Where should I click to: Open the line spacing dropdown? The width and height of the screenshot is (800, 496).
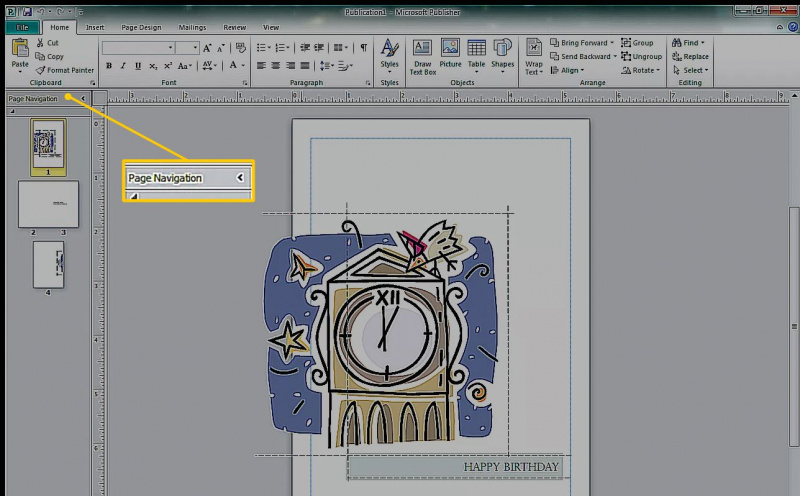326,66
